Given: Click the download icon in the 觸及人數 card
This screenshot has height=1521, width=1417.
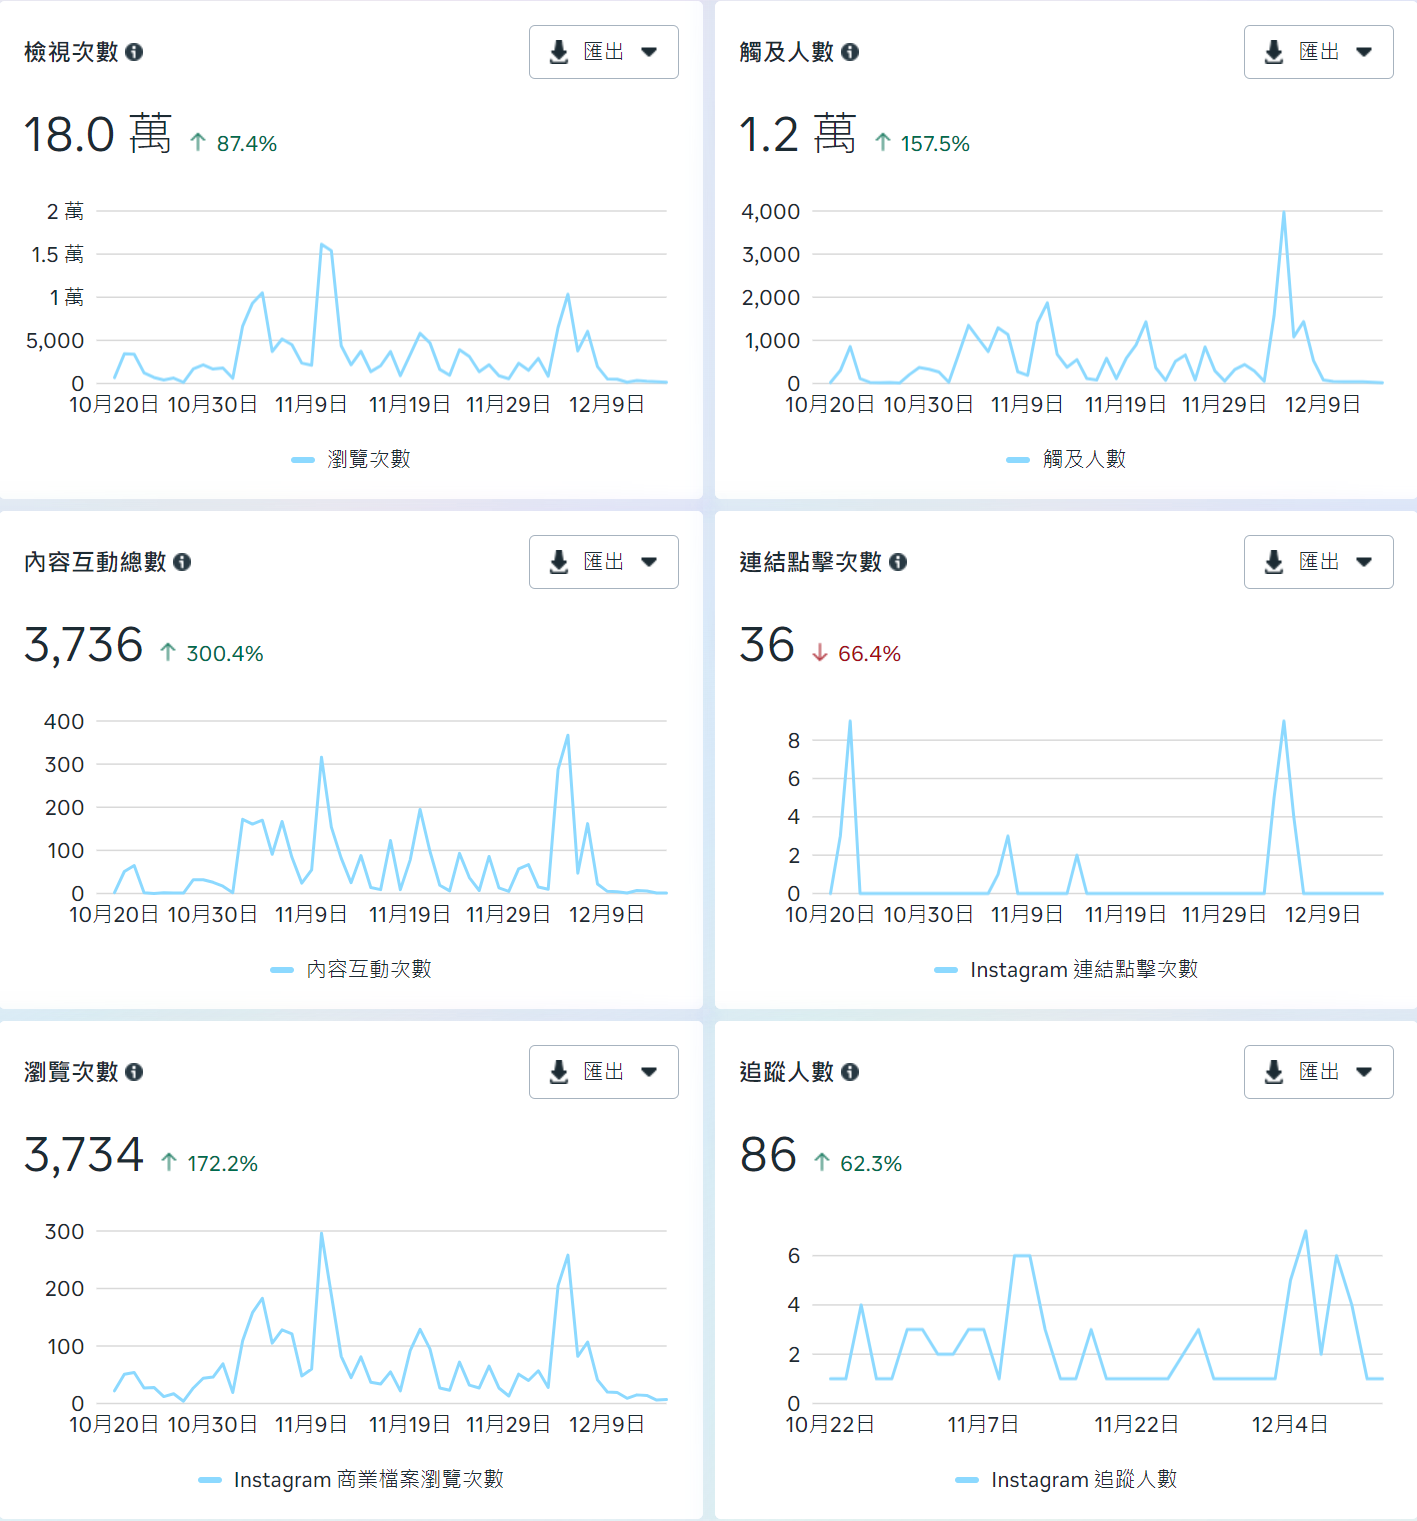Looking at the screenshot, I should pyautogui.click(x=1274, y=52).
